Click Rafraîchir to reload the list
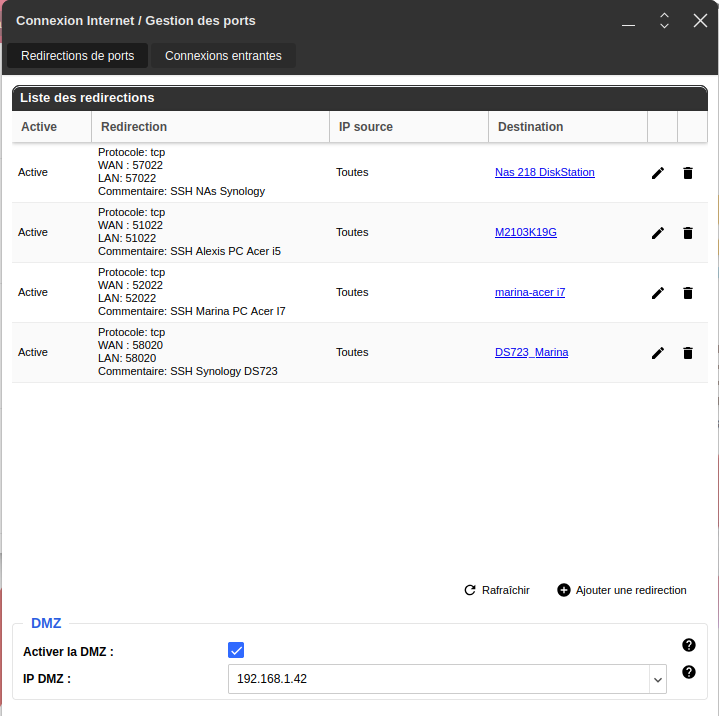Screen dimensions: 719x716 pyautogui.click(x=497, y=590)
